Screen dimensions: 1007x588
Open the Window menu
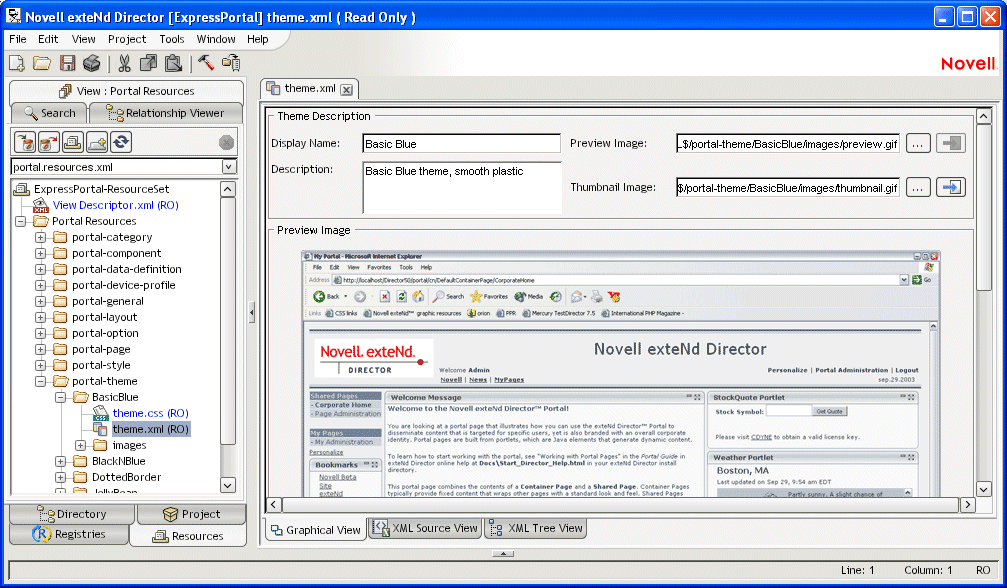tap(216, 39)
